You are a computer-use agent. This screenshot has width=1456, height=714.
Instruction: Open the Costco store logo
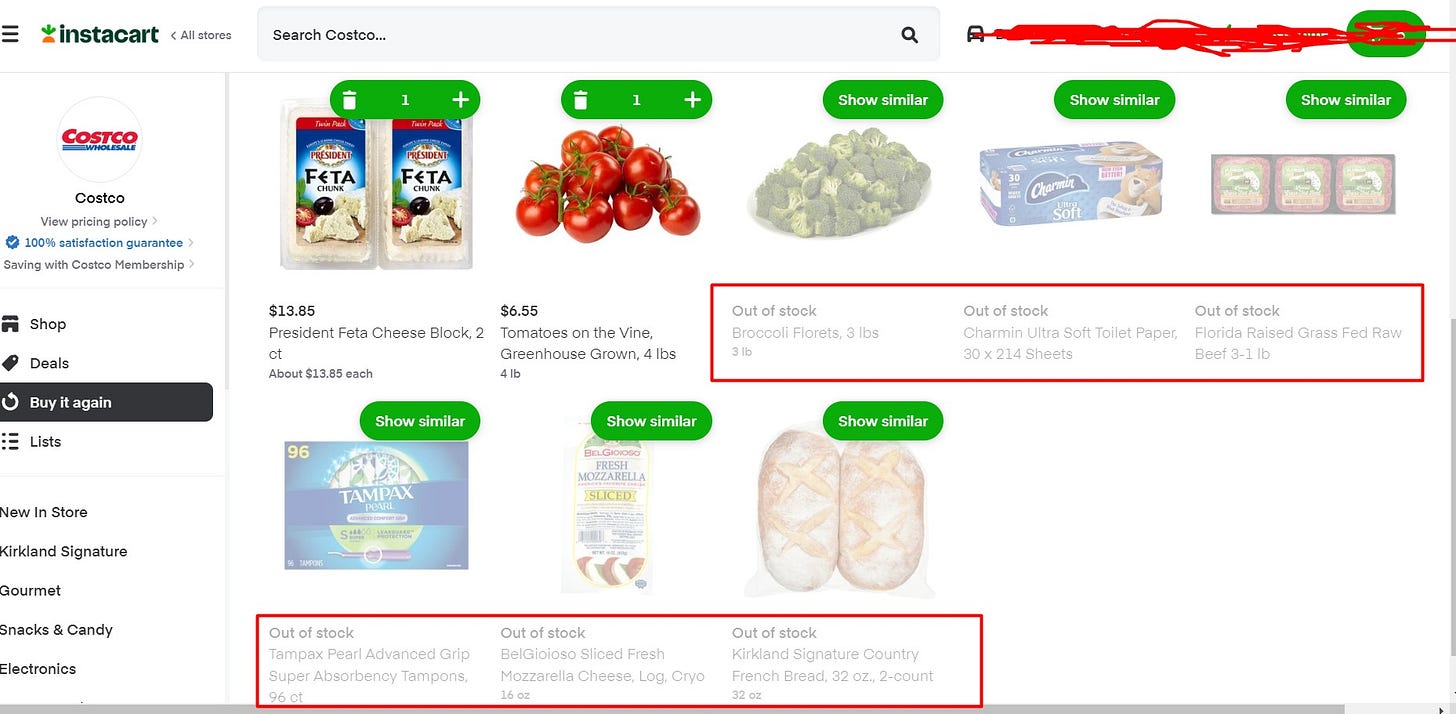[100, 139]
